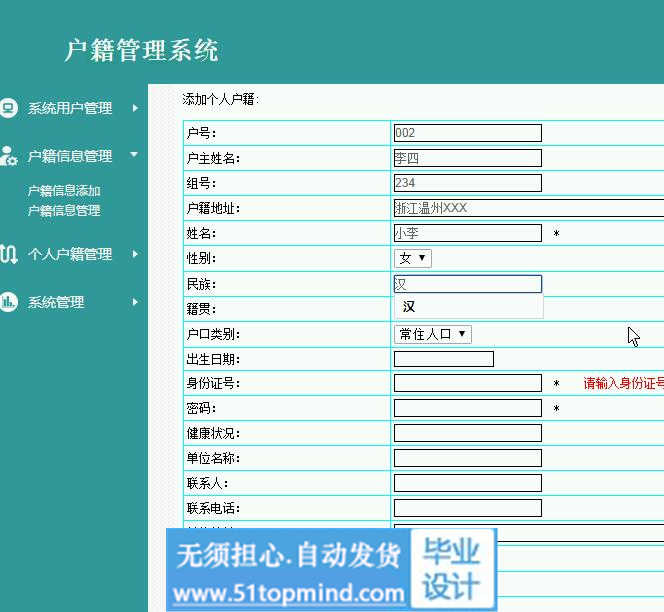Screen dimensions: 664x612
Task: Visit www.51topmind.com banner link
Action: tap(289, 593)
